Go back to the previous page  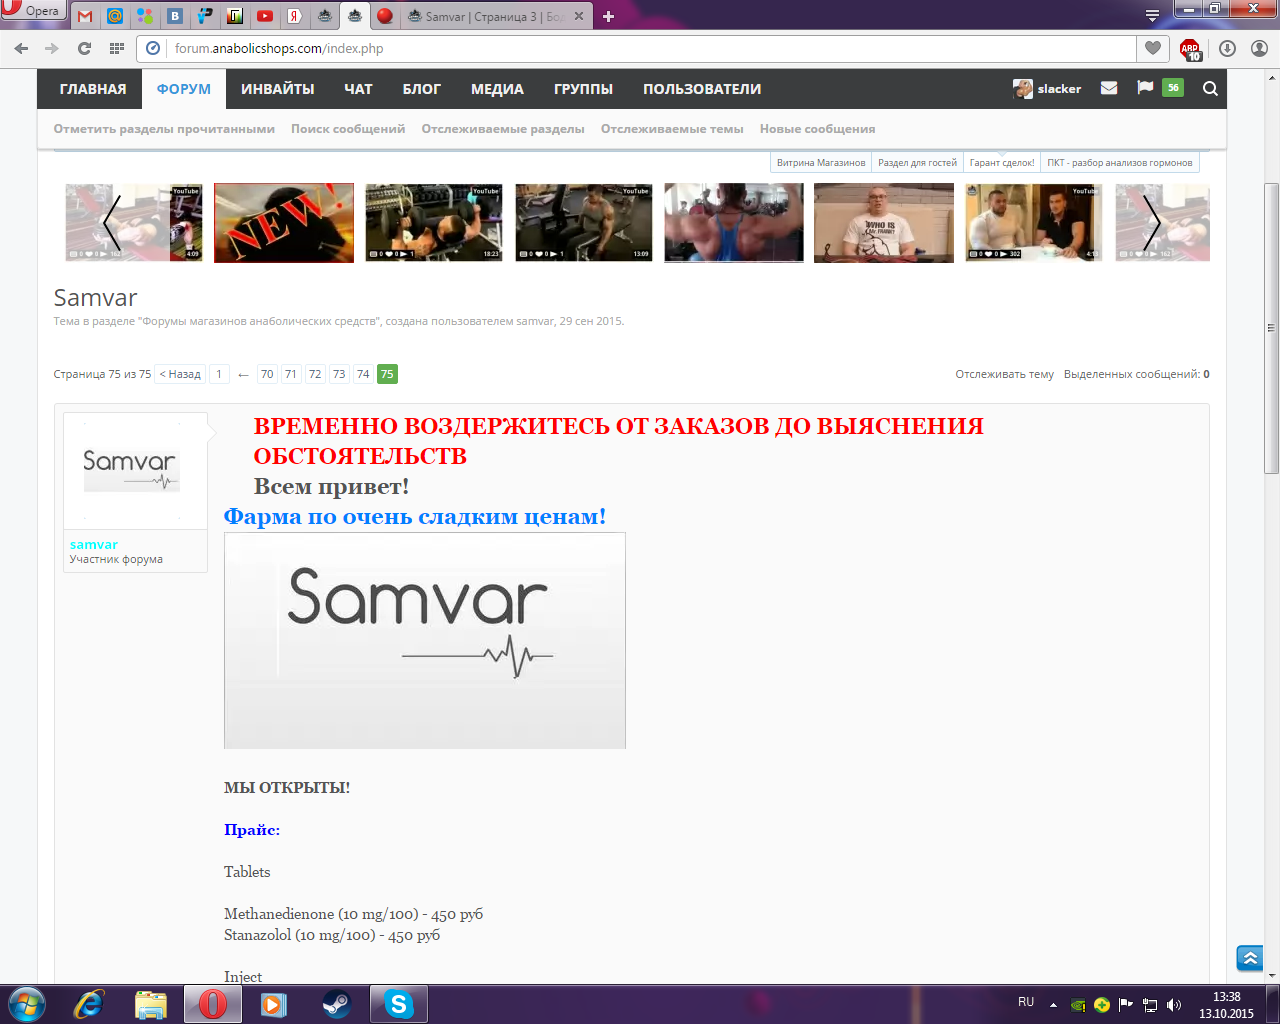[x=21, y=48]
